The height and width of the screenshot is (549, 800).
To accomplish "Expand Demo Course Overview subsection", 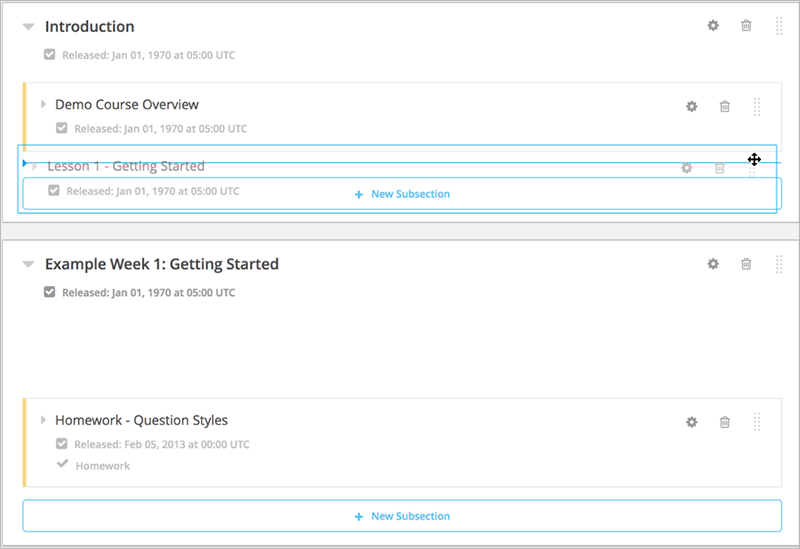I will pyautogui.click(x=43, y=104).
